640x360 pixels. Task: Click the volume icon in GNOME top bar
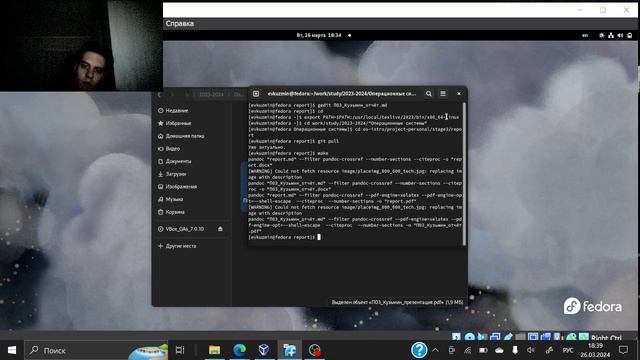click(x=620, y=36)
